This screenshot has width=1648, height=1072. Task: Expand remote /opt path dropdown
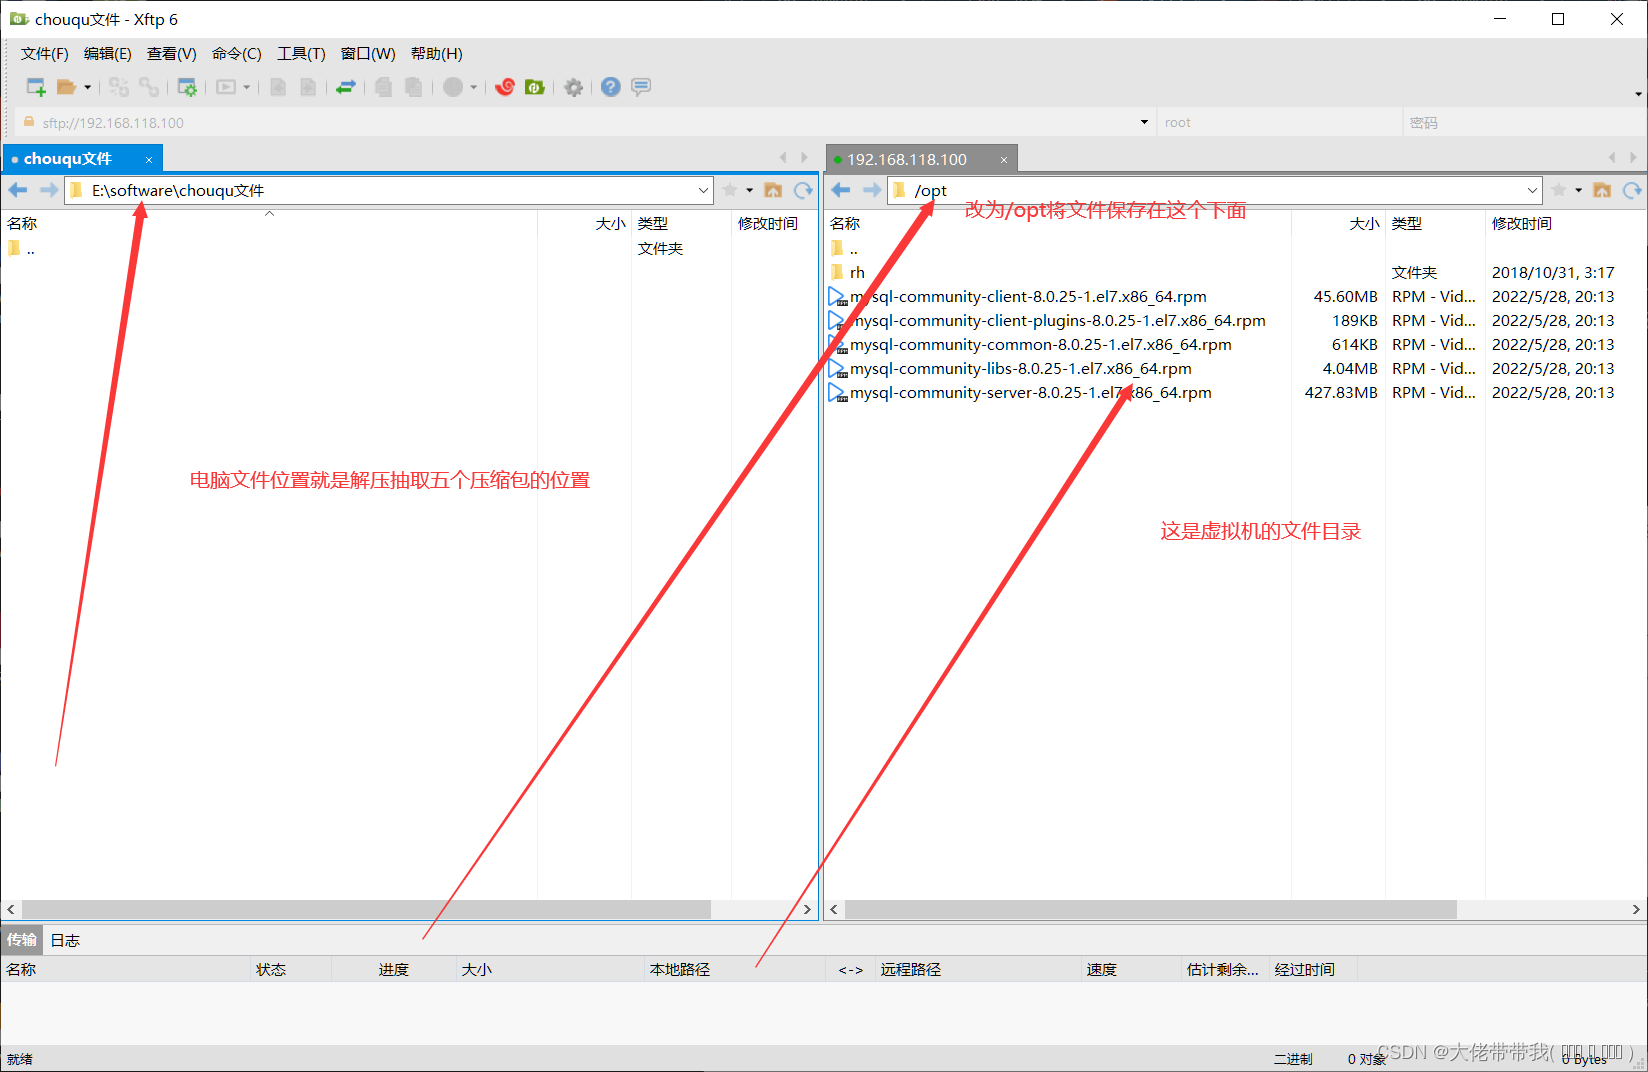point(1532,190)
